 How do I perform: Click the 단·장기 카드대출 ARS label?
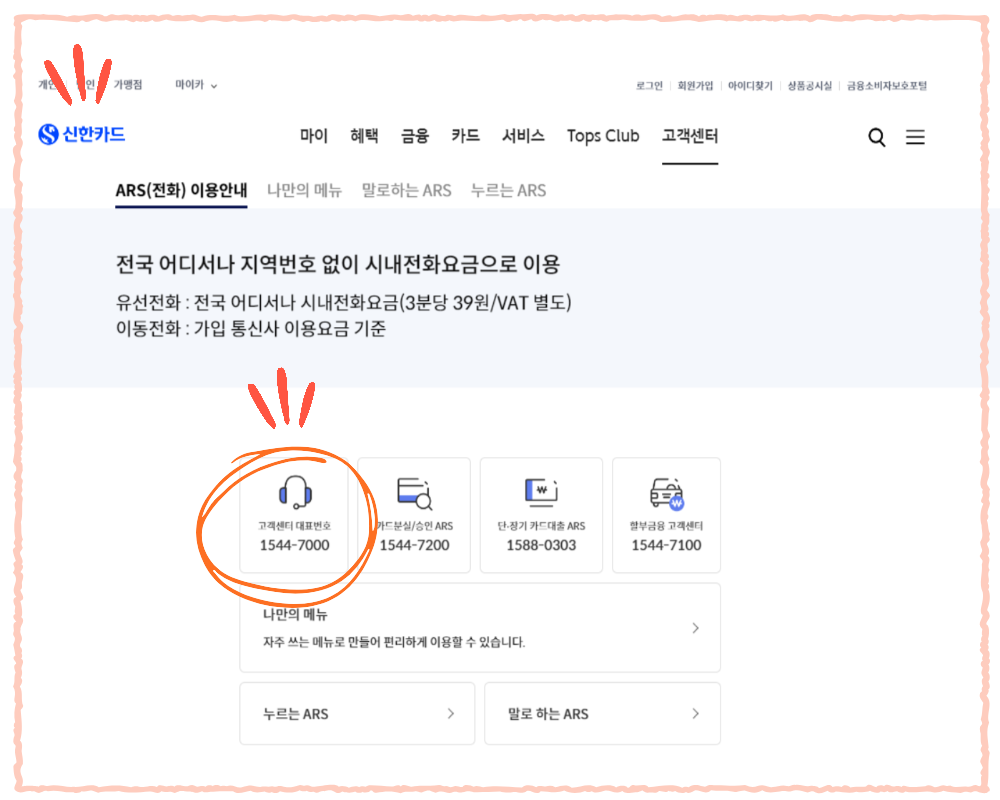(541, 526)
